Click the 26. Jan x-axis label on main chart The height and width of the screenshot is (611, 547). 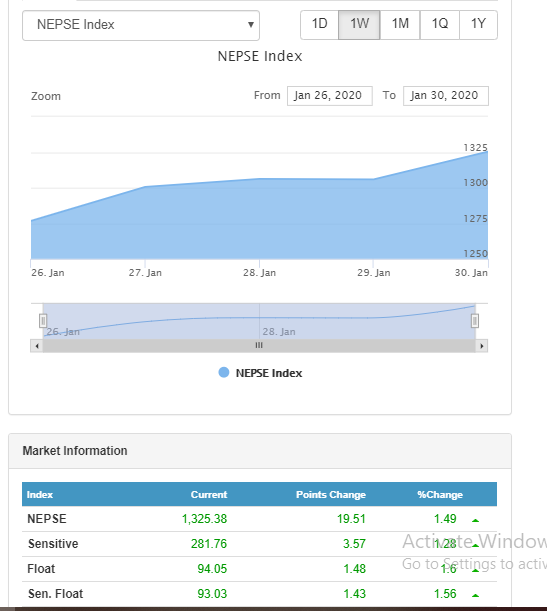(48, 273)
